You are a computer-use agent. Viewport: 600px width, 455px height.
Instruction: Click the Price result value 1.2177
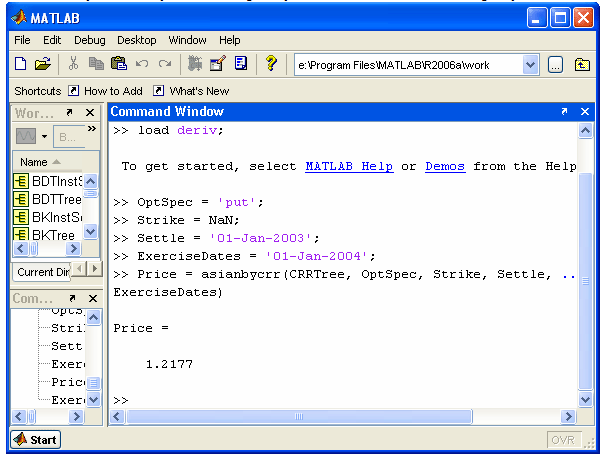pos(169,364)
